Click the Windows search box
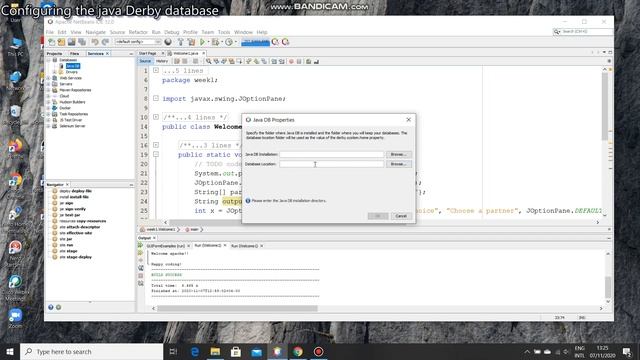This screenshot has height=360, width=640. (x=91, y=351)
